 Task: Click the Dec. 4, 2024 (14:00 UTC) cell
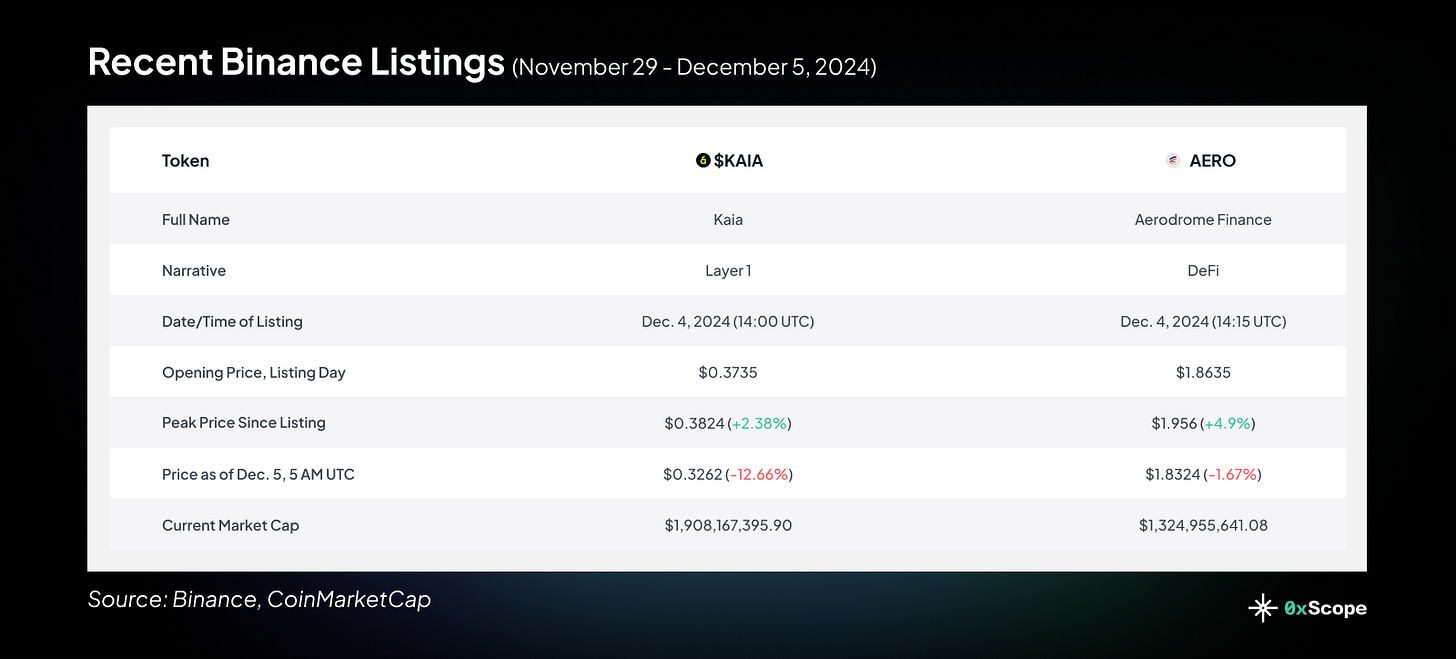[728, 321]
